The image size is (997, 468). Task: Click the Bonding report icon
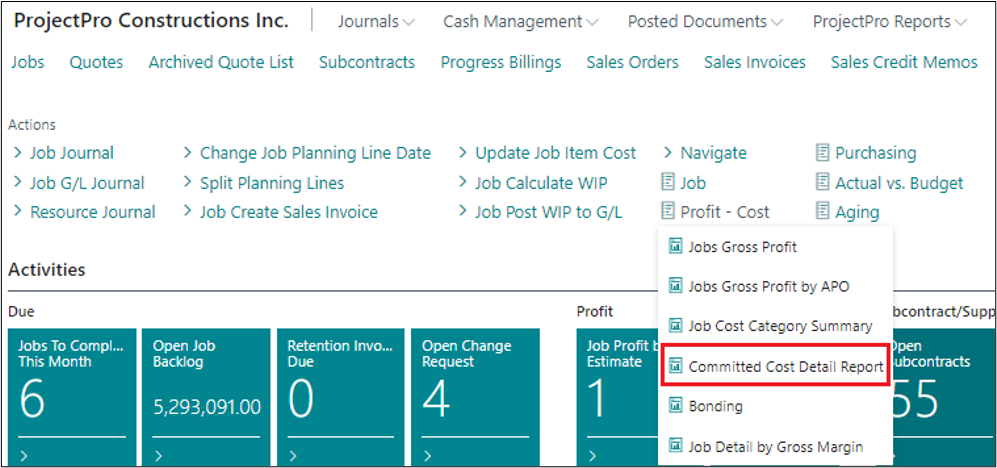point(675,407)
